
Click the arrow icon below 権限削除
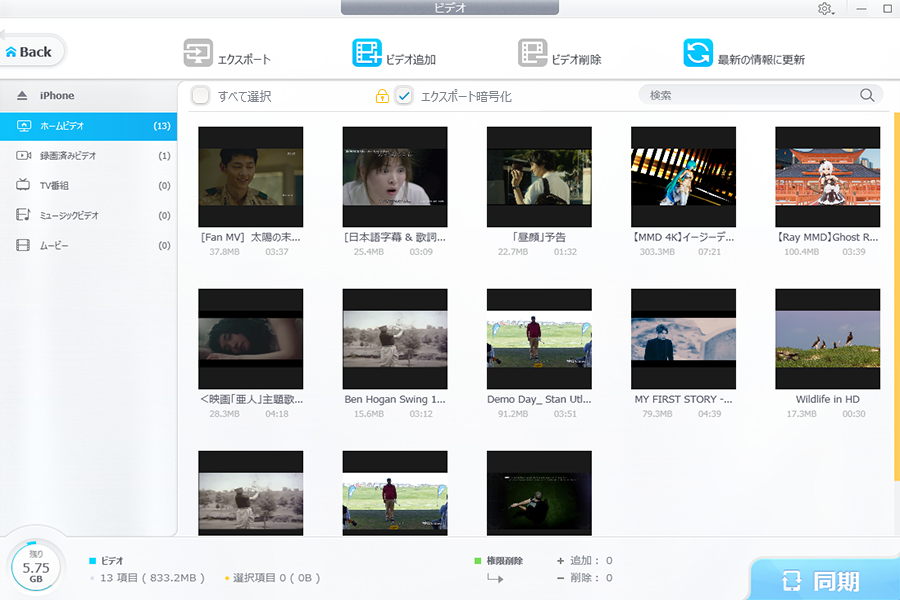pos(495,578)
